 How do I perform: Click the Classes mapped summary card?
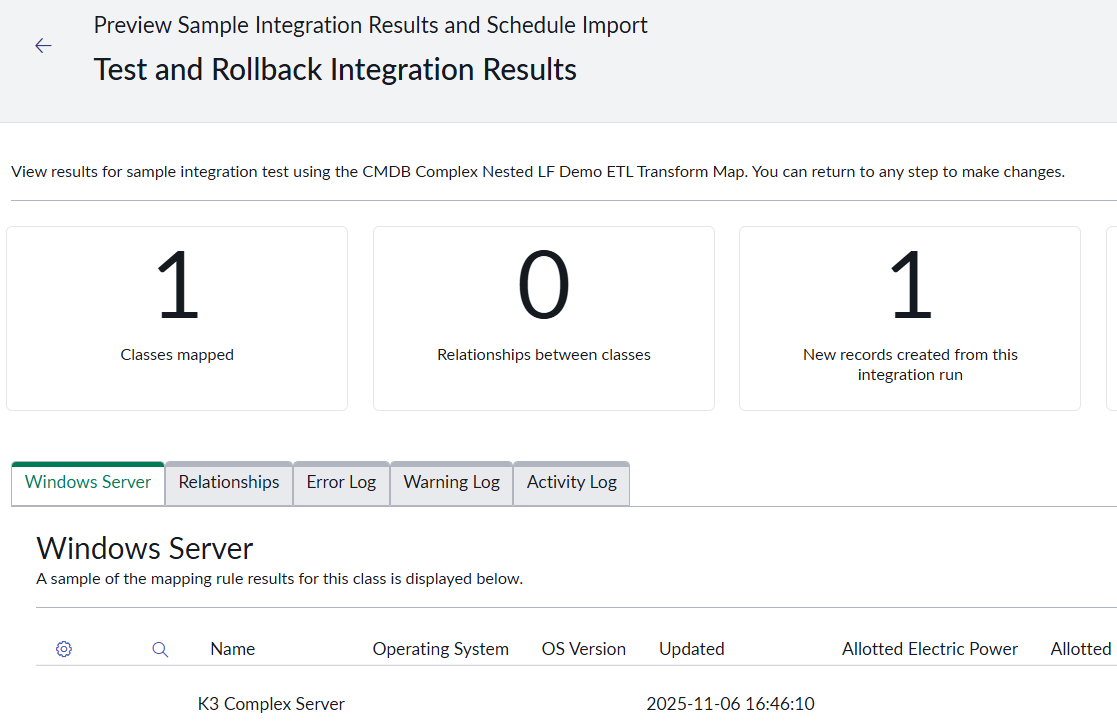[177, 318]
